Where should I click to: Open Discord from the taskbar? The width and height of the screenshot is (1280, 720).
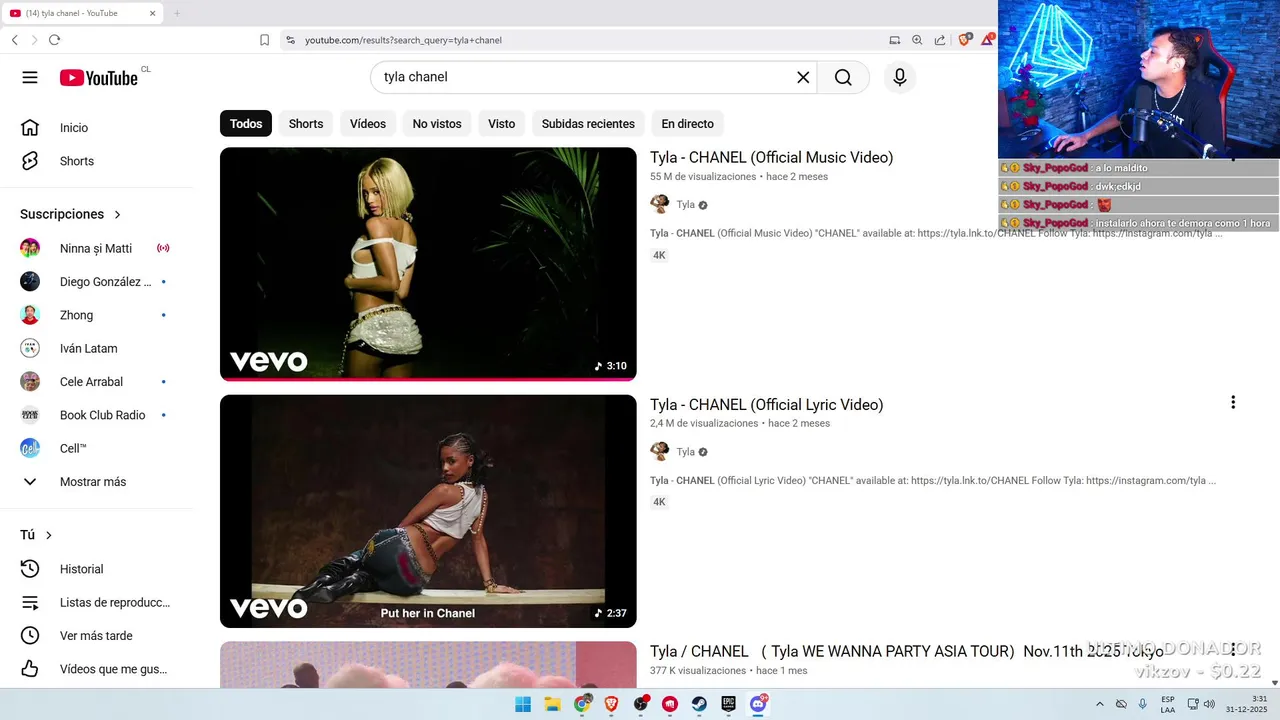[x=759, y=704]
